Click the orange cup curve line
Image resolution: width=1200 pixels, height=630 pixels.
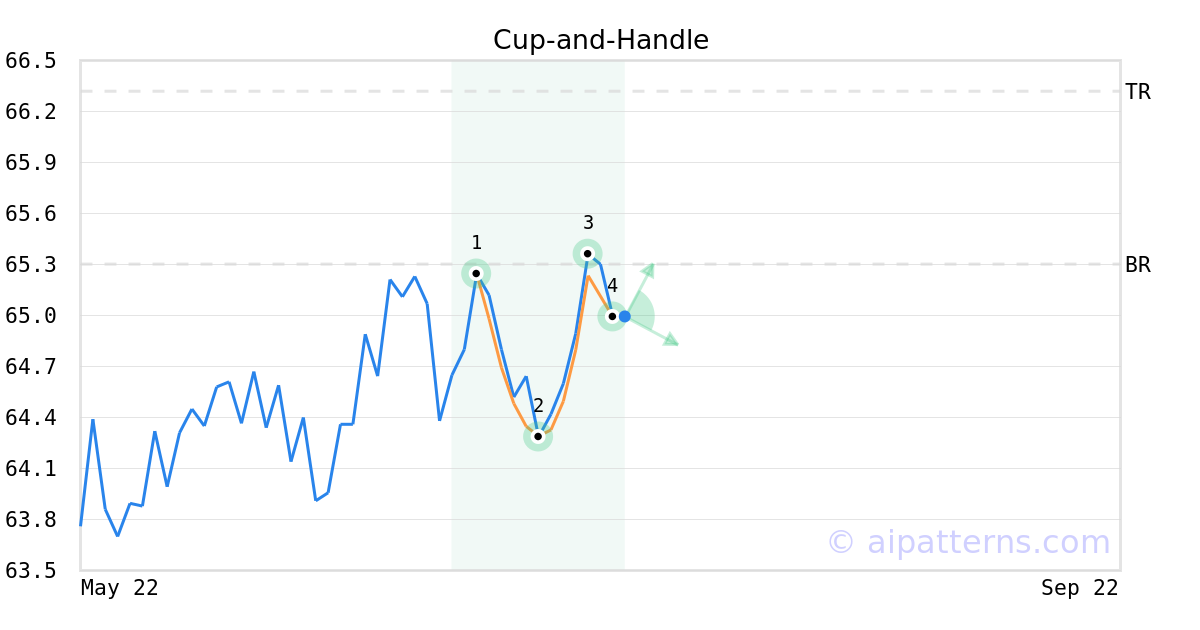500,368
